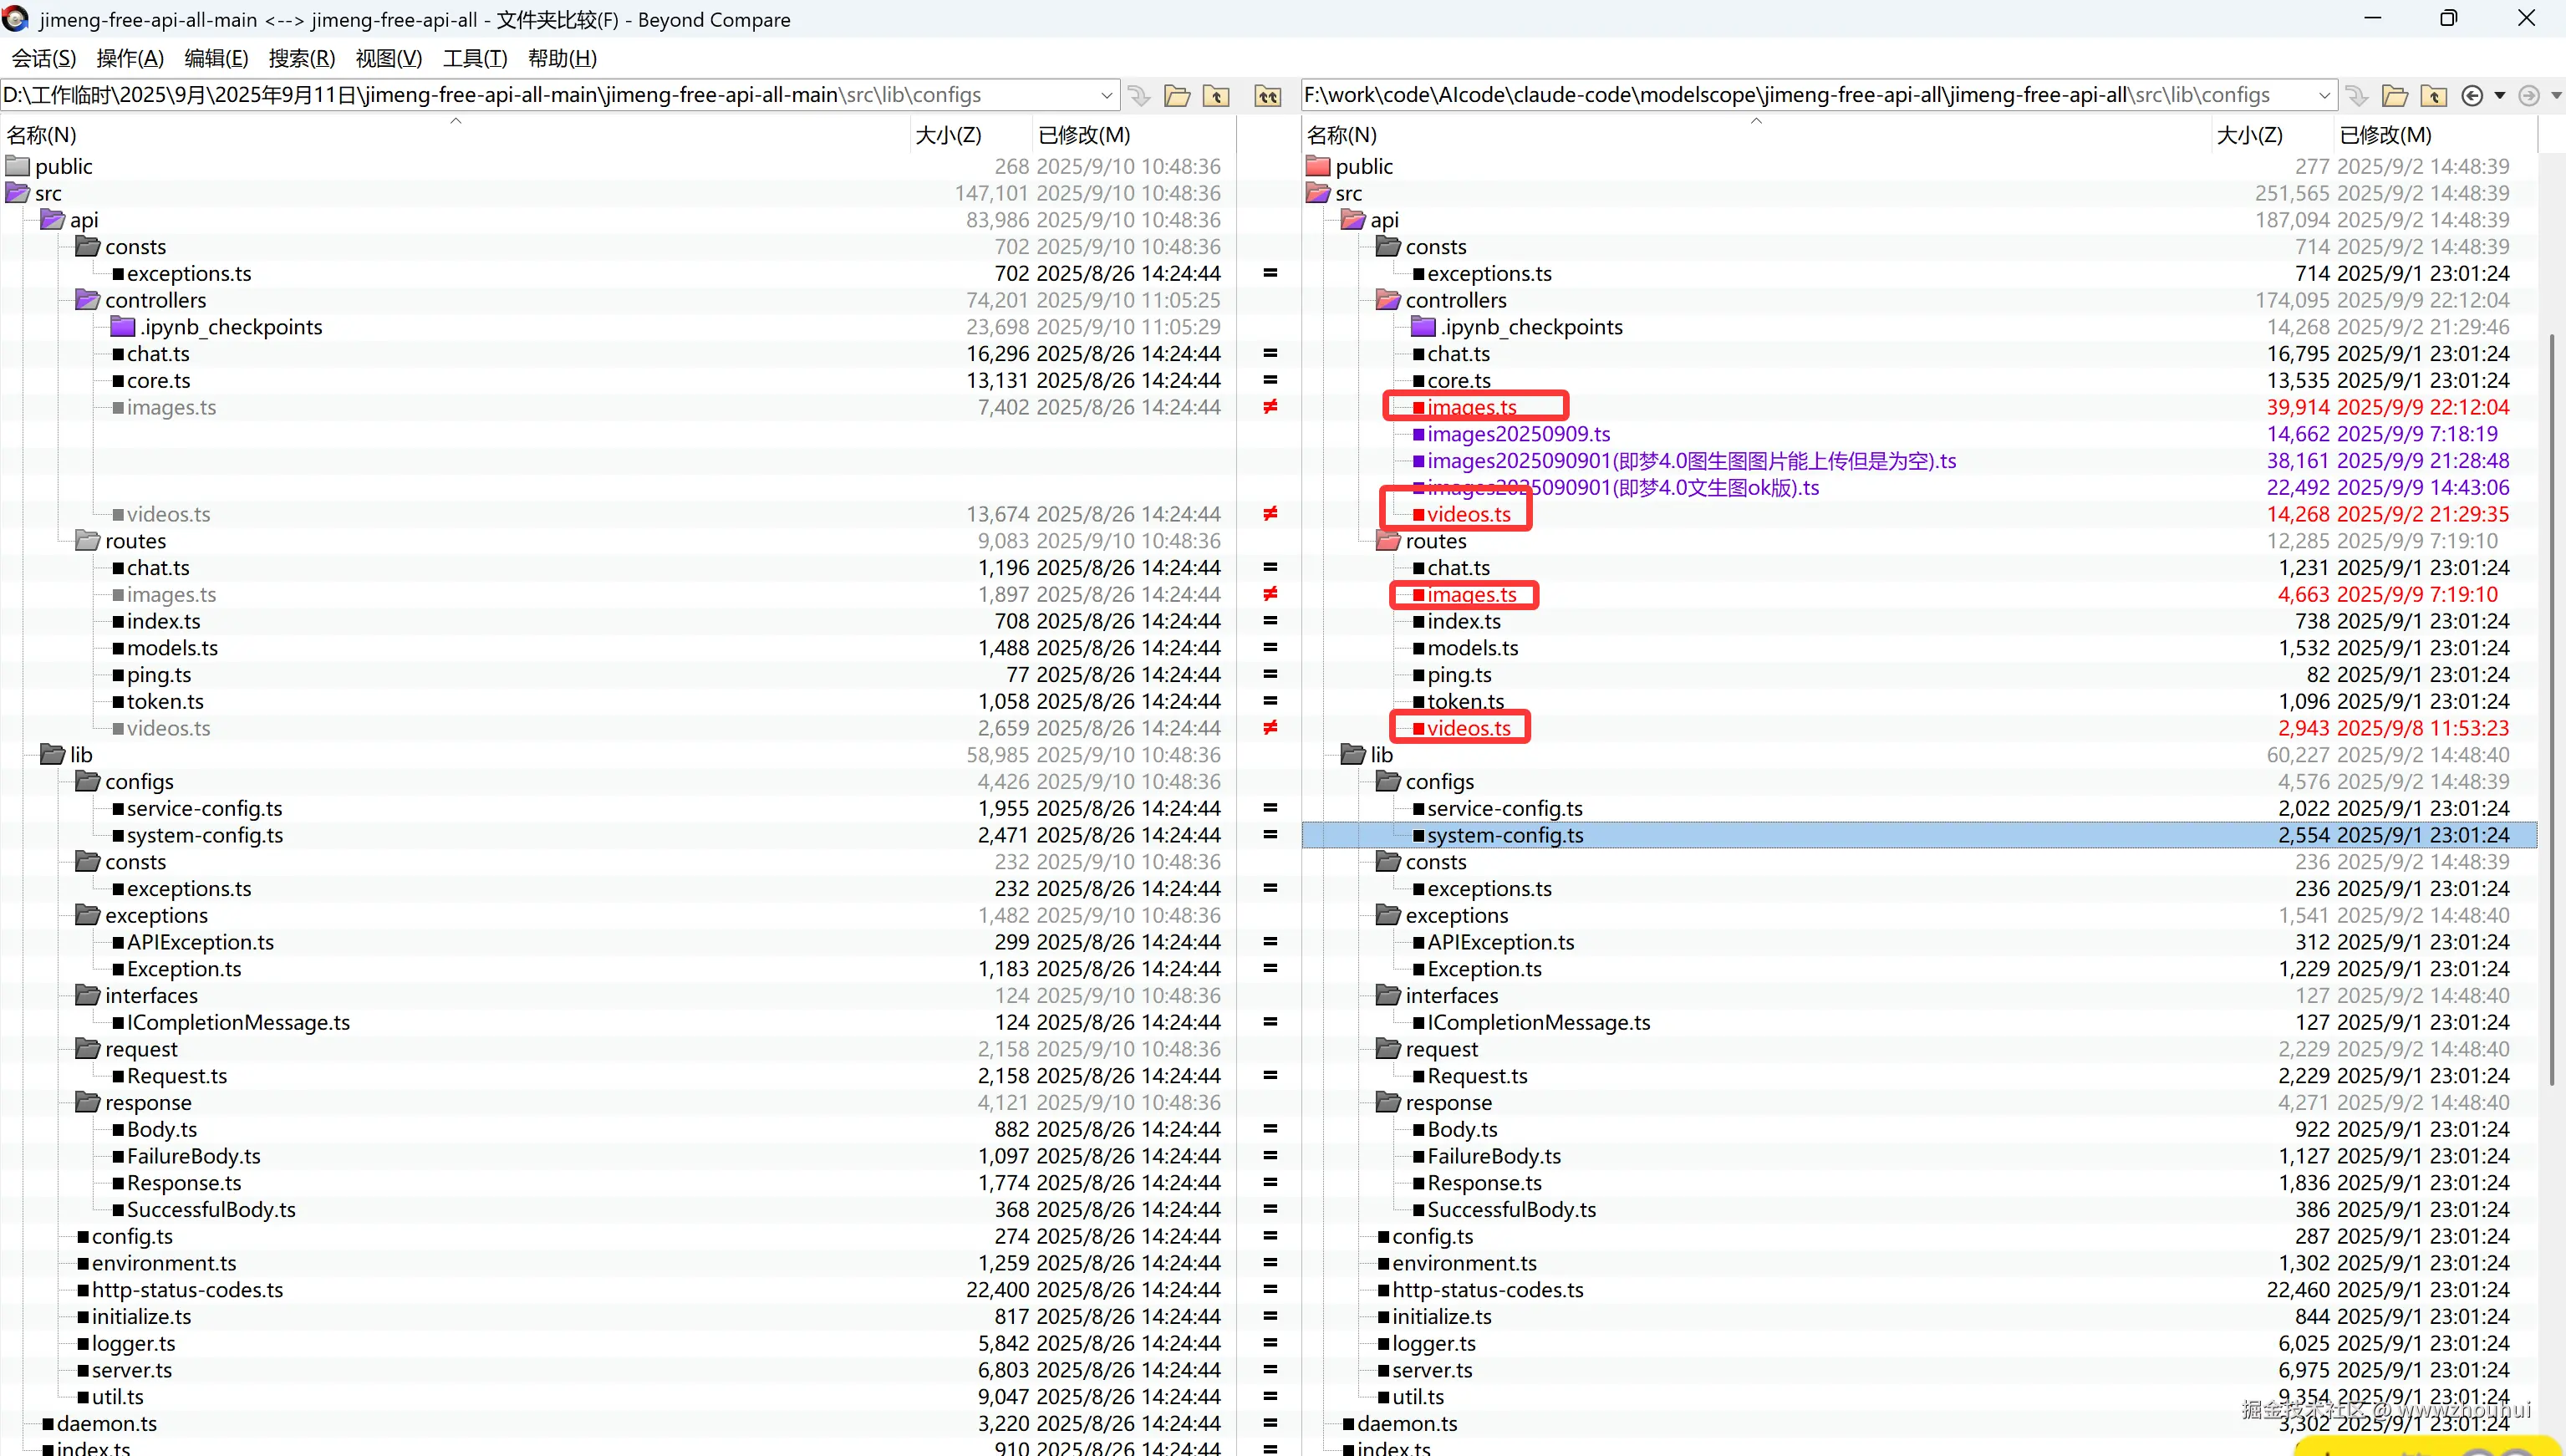The width and height of the screenshot is (2566, 1456).
Task: Click the left pane browse-for-folder icon
Action: 1177,96
